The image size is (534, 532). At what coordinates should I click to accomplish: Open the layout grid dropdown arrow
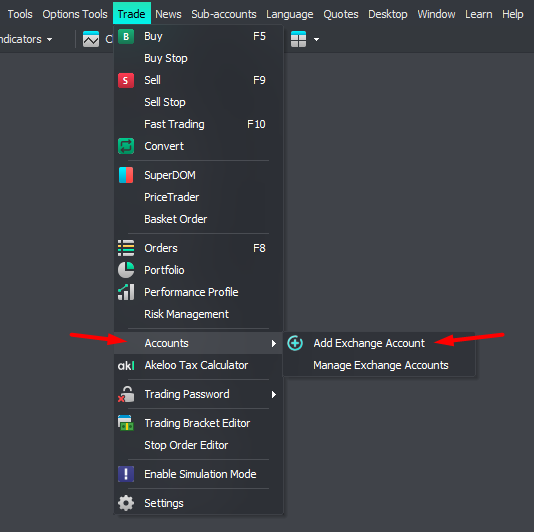click(316, 40)
